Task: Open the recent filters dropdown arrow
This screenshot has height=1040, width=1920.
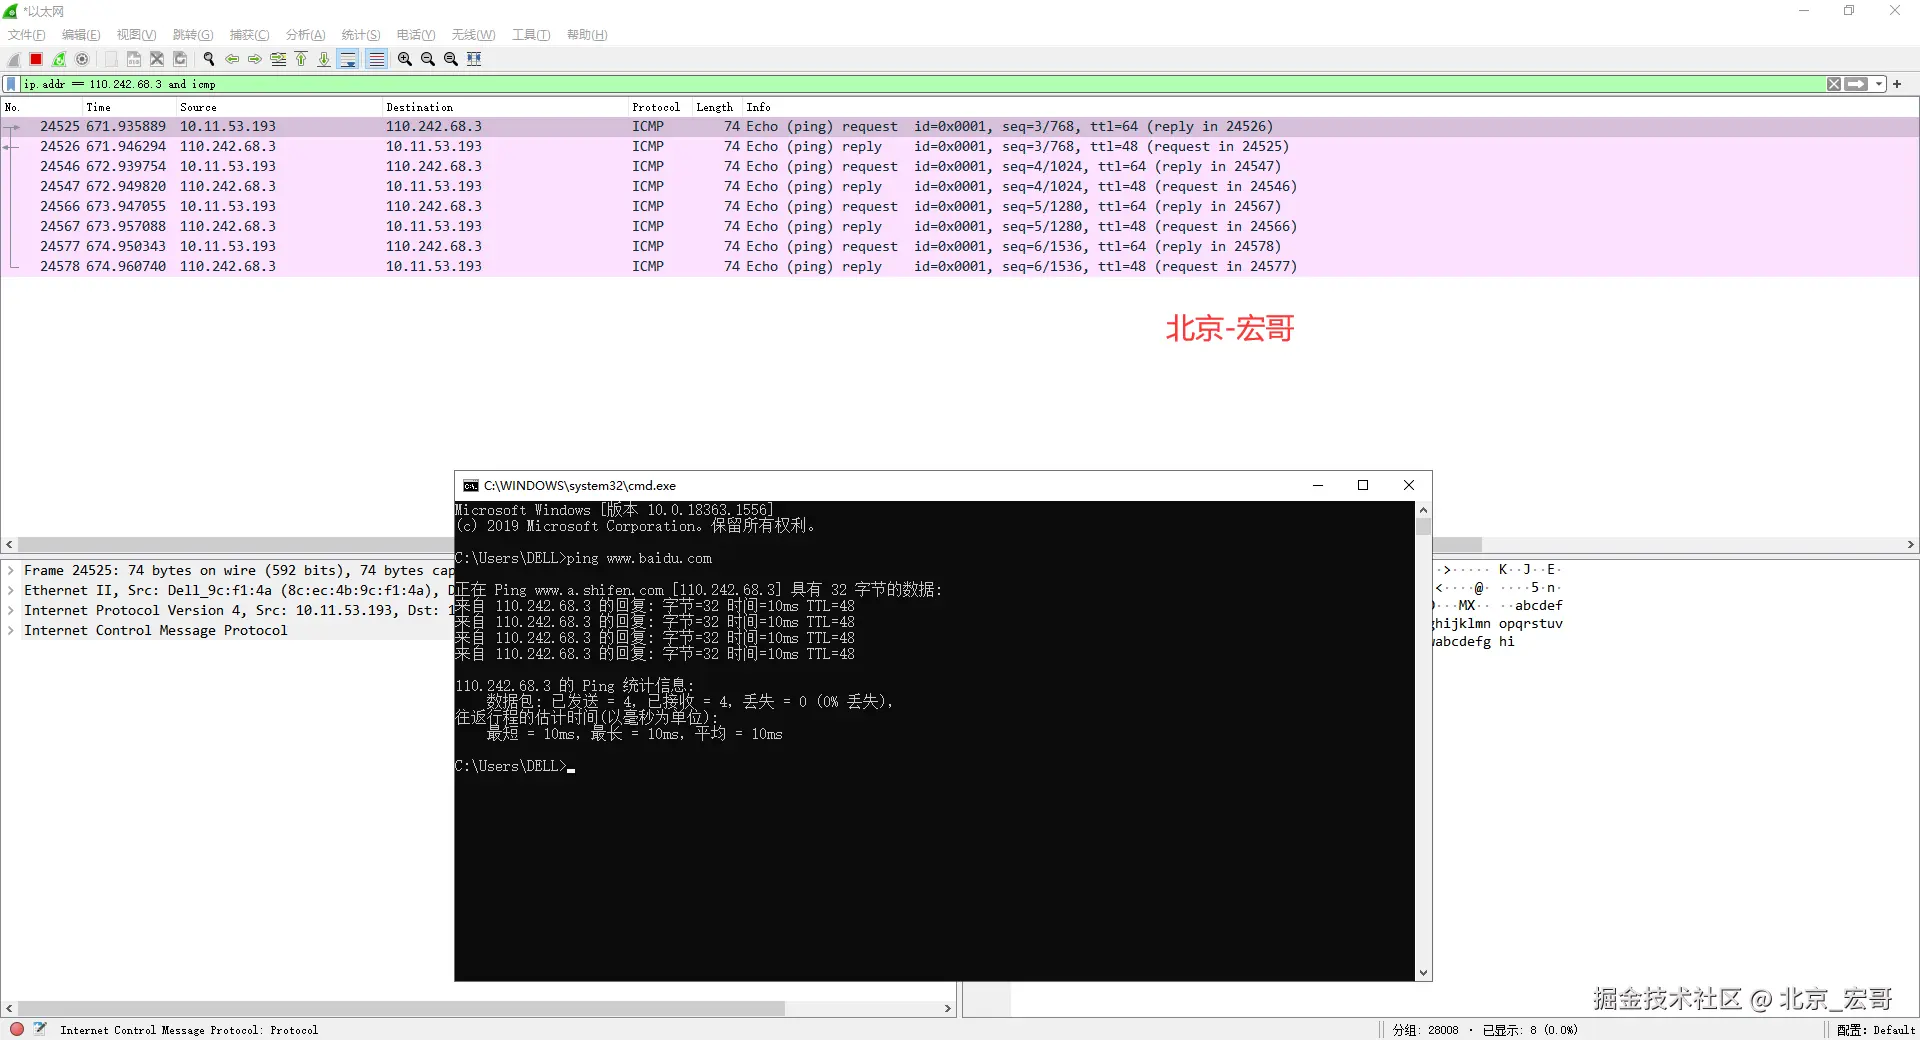Action: click(x=1879, y=84)
